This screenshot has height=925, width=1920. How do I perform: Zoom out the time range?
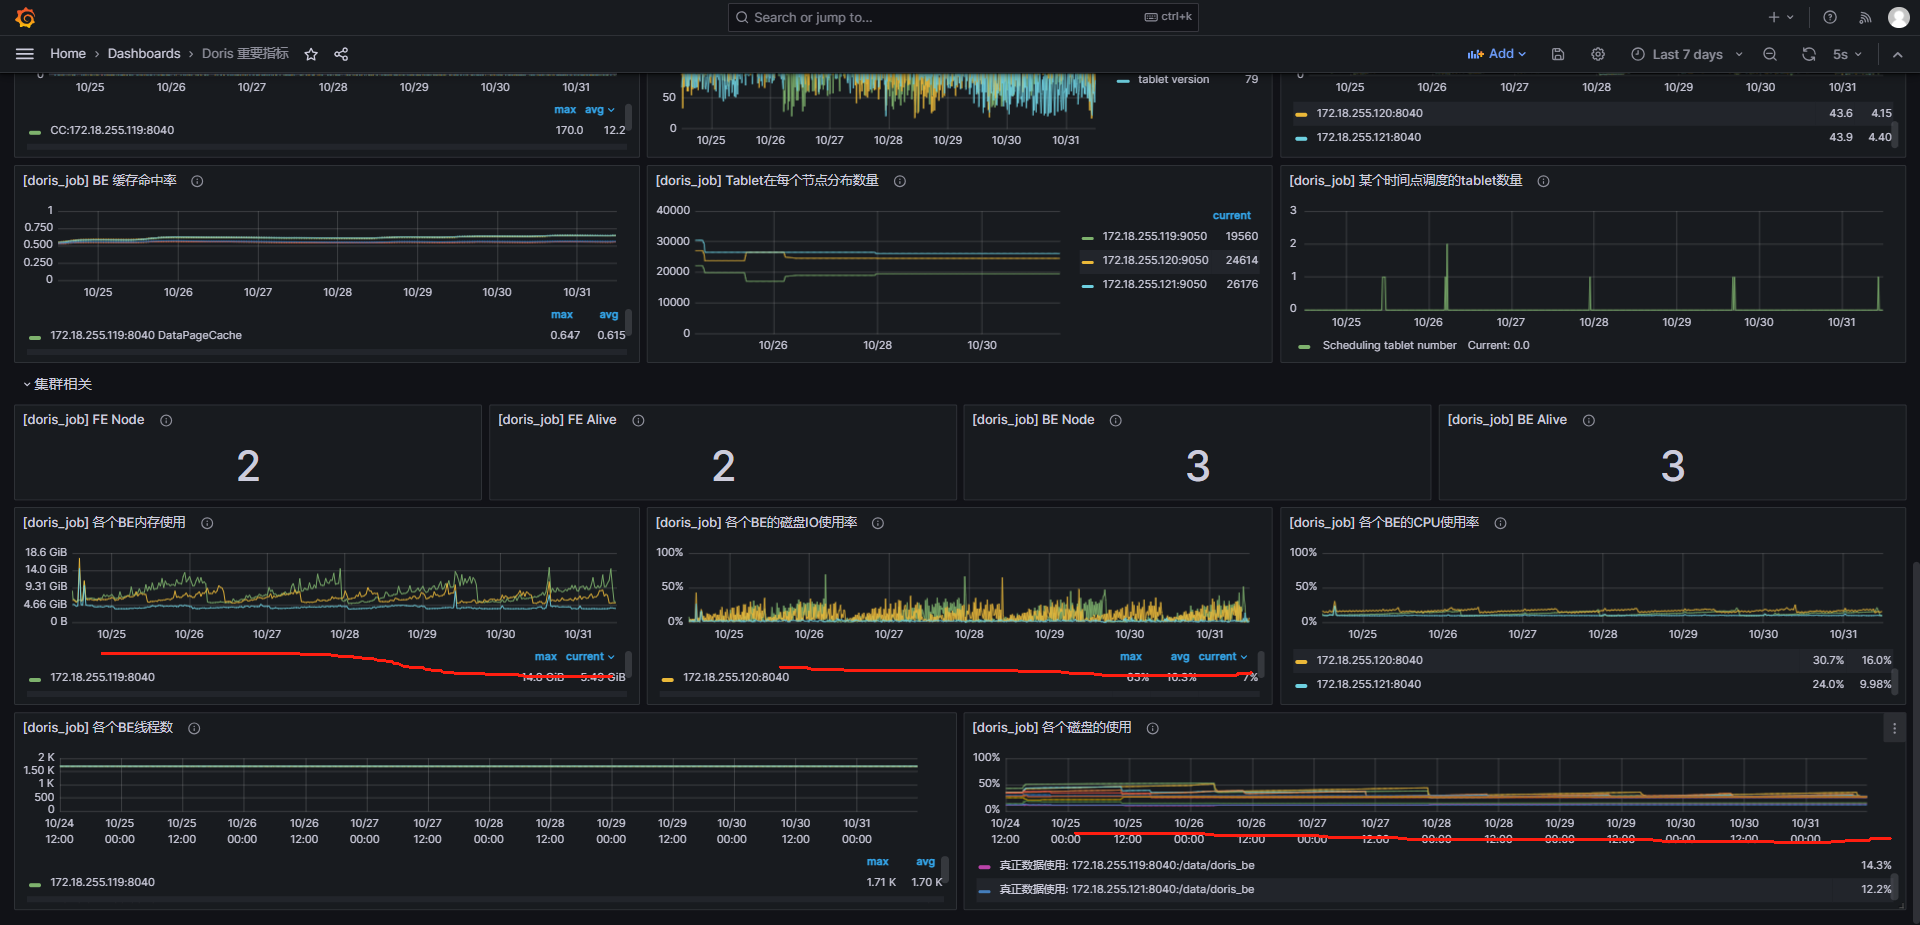(1770, 54)
